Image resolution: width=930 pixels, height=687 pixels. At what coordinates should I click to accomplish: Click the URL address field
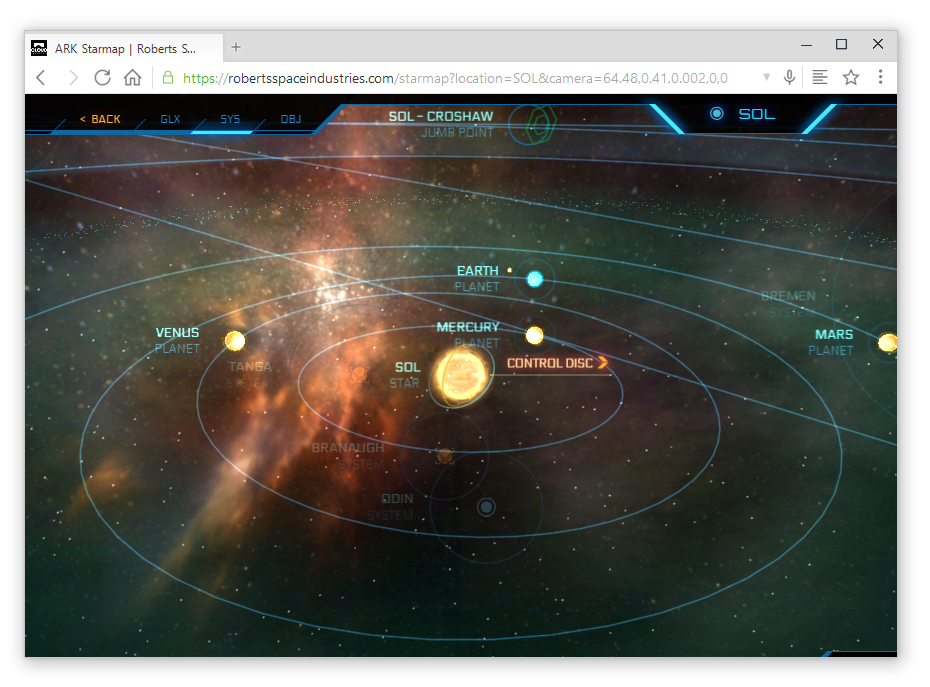(x=455, y=78)
